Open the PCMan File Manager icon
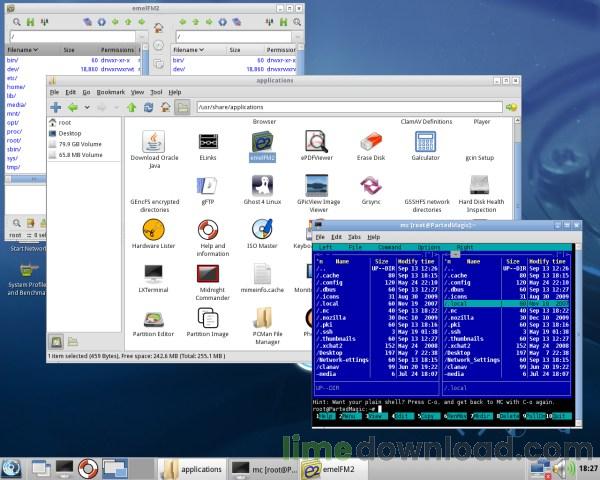Viewport: 600px width, 480px height. 263,318
